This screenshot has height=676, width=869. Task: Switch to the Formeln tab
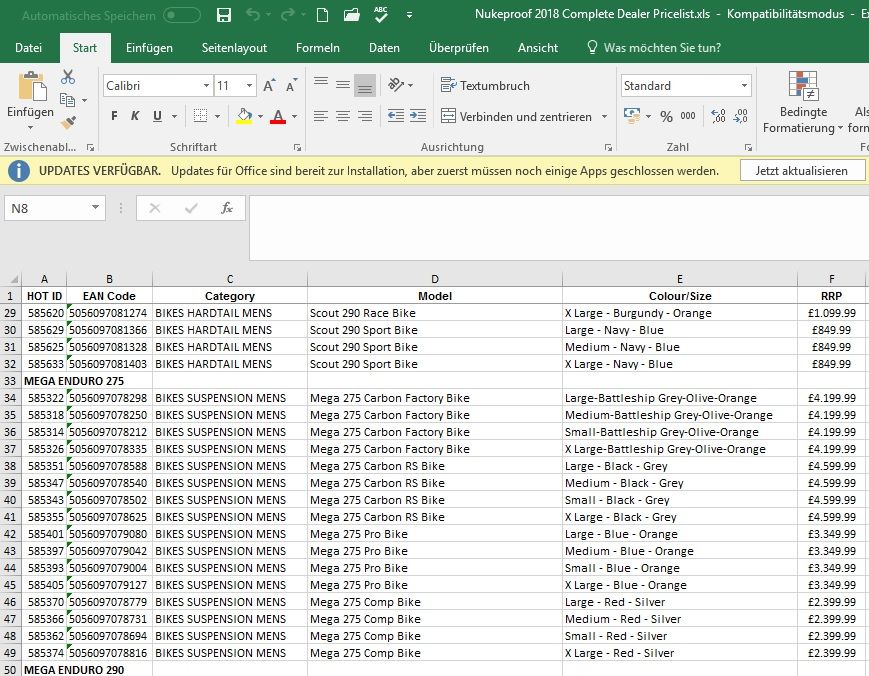(x=318, y=48)
